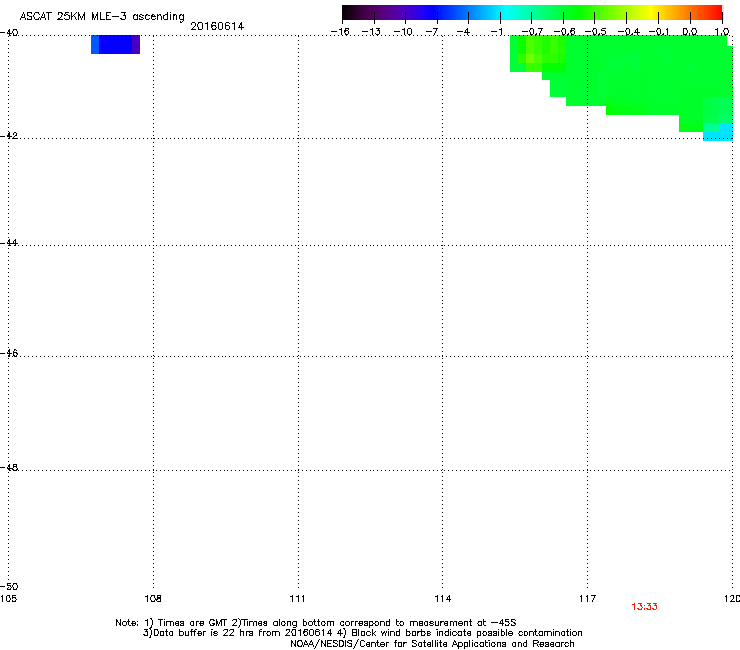740x650 pixels.
Task: Click the color scale label "-0.5"
Action: (596, 32)
